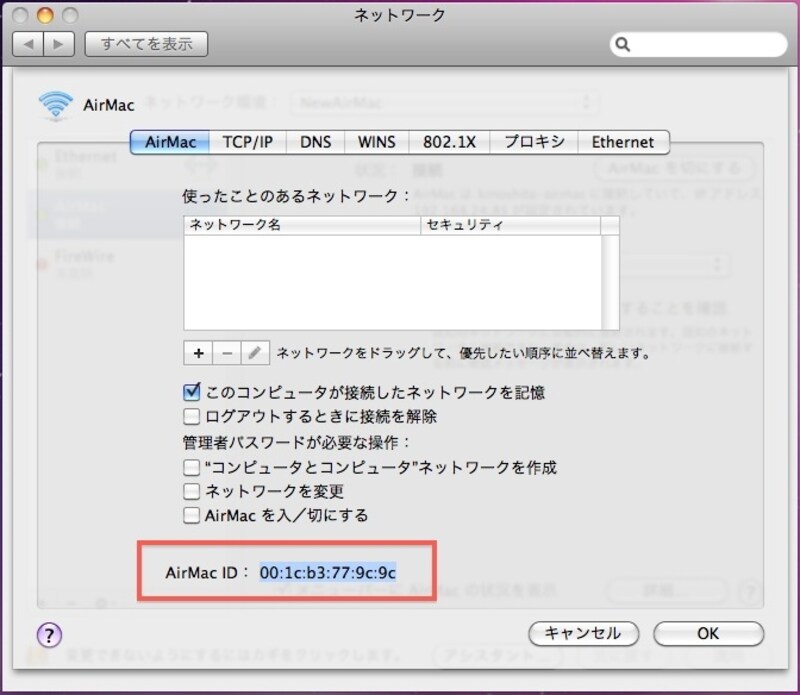
Task: Remove network with the minus button
Action: coord(227,353)
